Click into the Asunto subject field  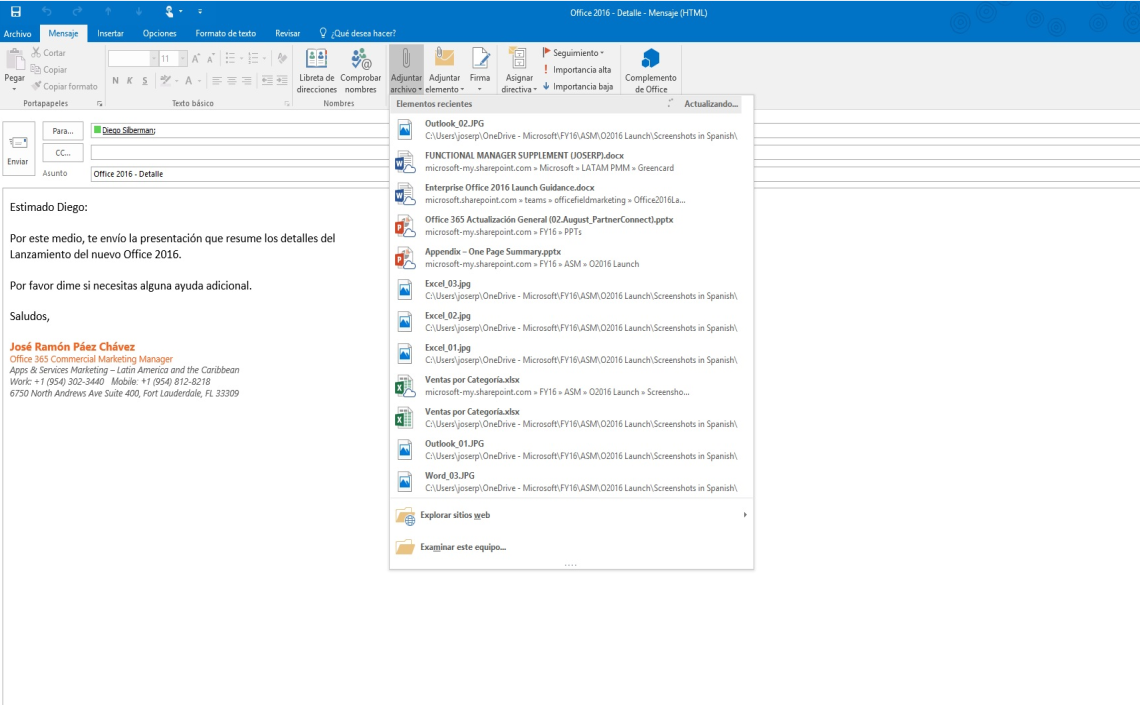(x=240, y=174)
